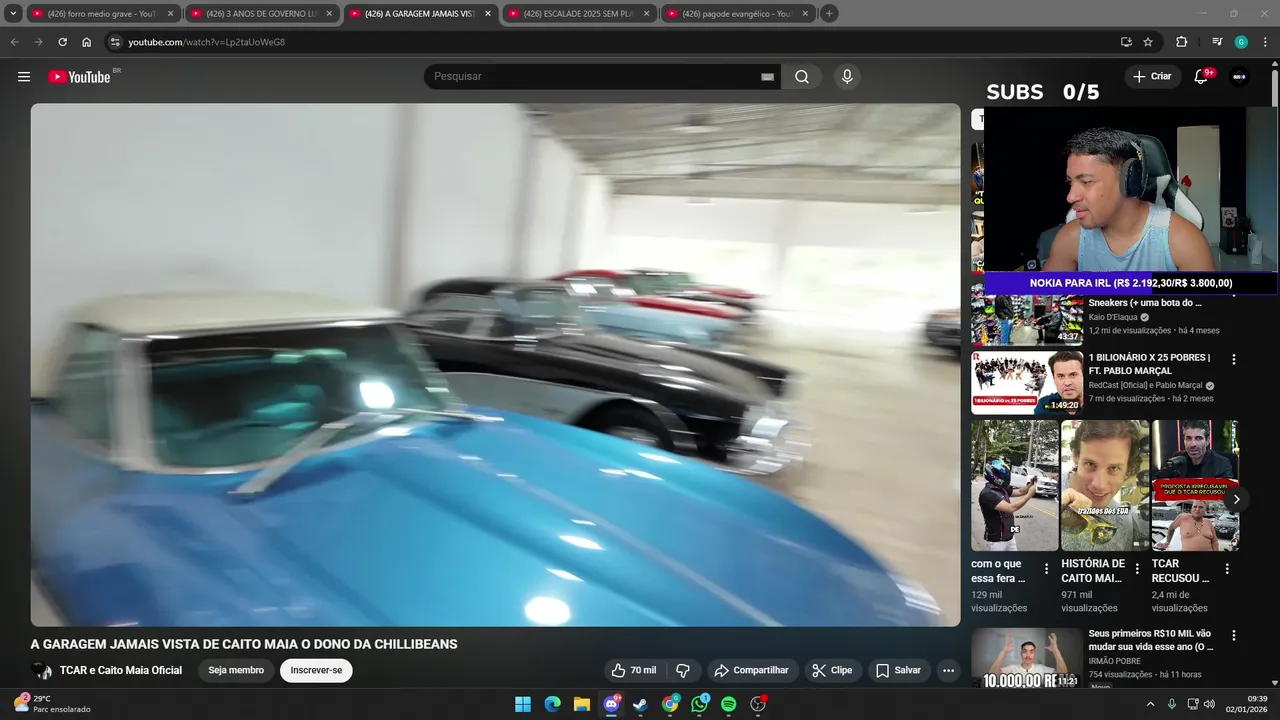
Task: Open WhatsApp from the taskbar
Action: coord(699,704)
